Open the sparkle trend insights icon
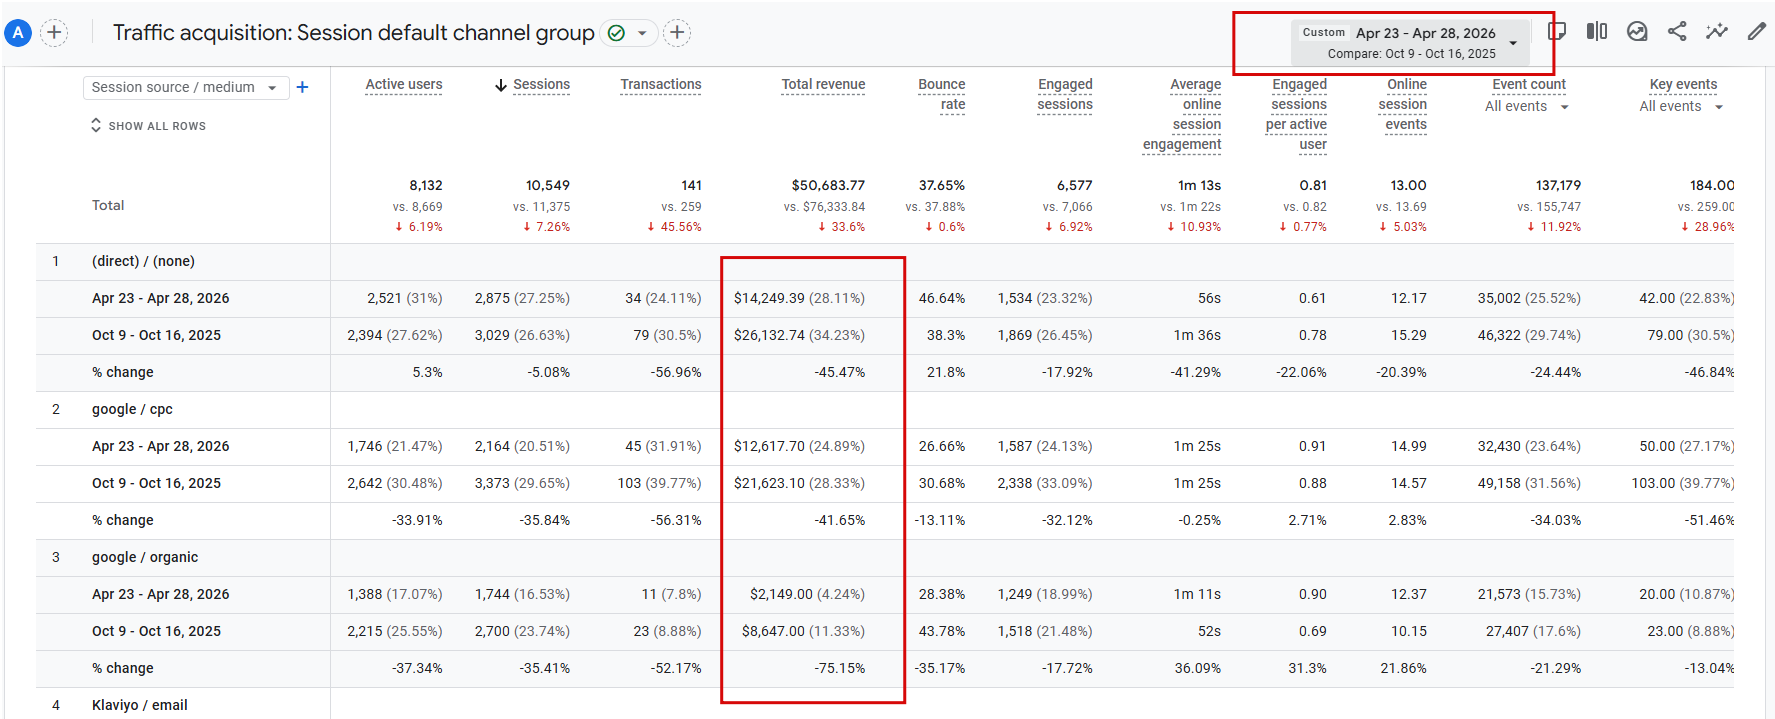 [1717, 32]
